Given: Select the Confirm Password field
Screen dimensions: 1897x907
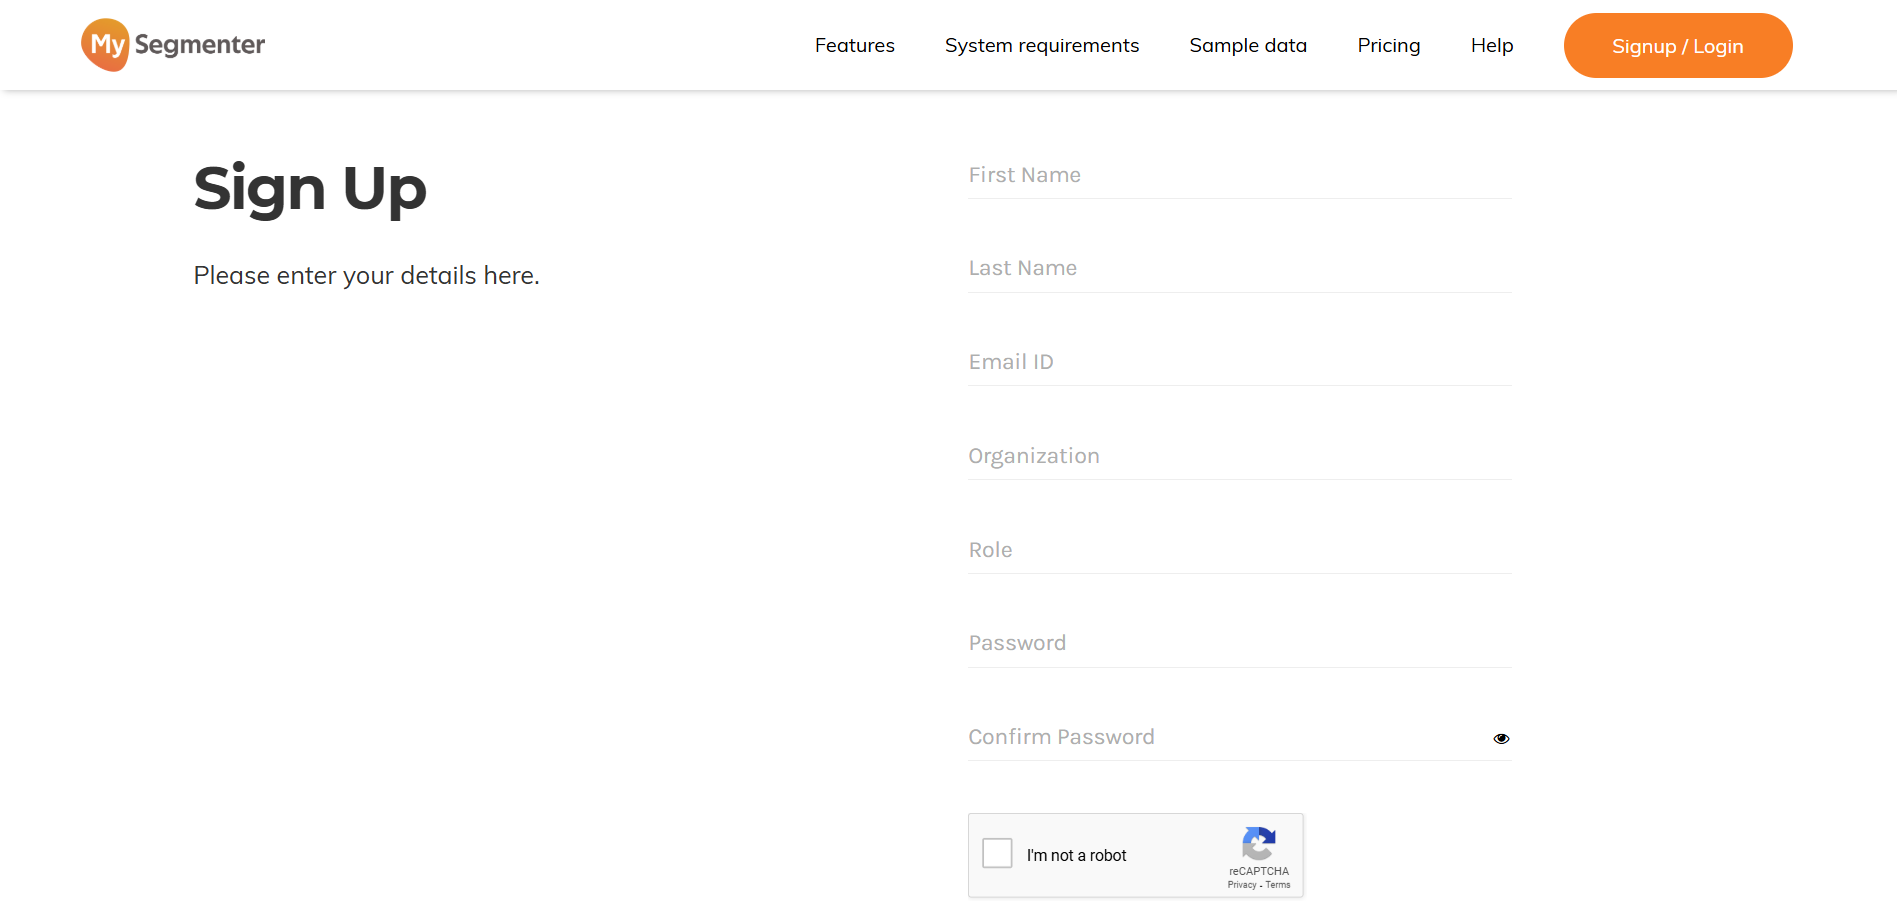Looking at the screenshot, I should [x=1220, y=738].
